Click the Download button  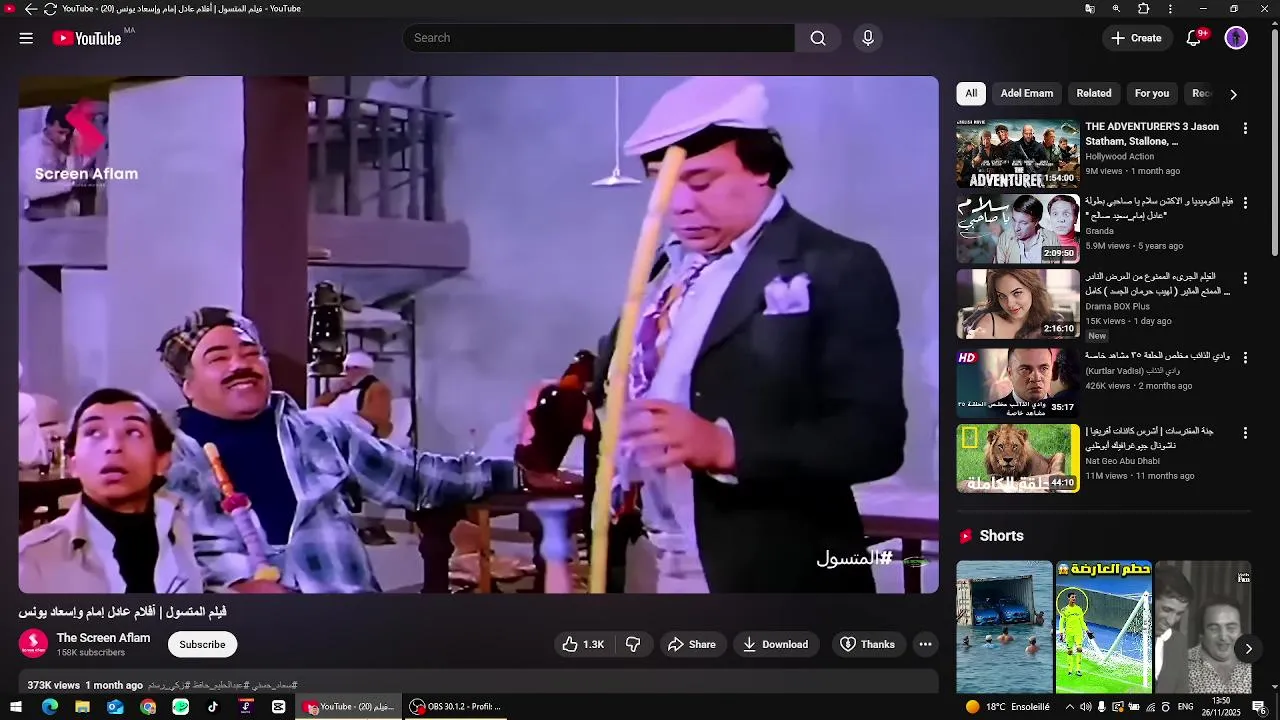click(x=776, y=645)
